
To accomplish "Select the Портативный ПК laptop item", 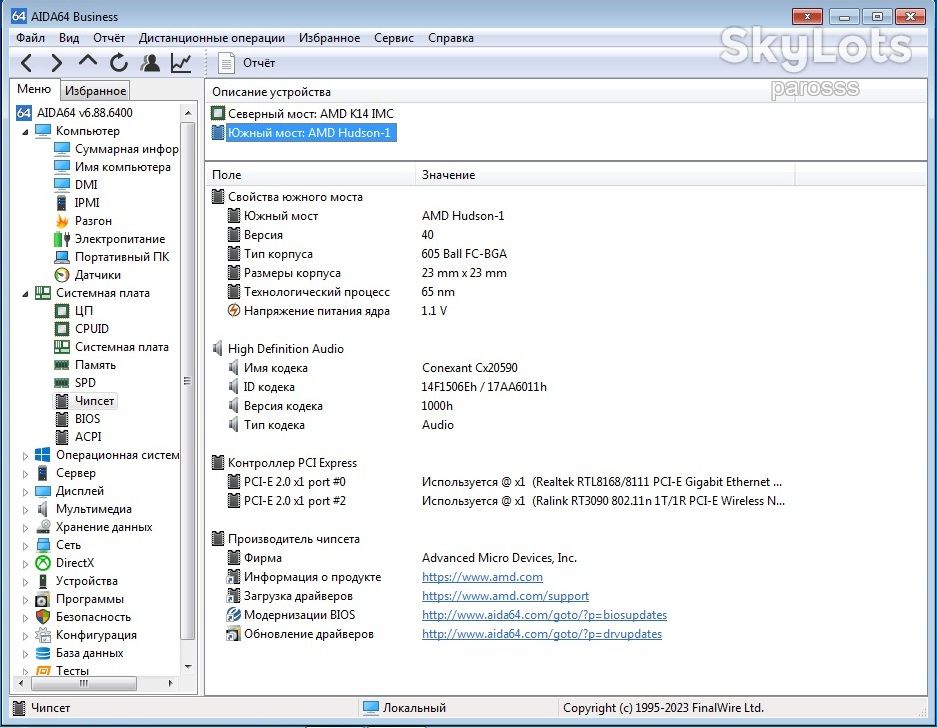I will click(112, 257).
